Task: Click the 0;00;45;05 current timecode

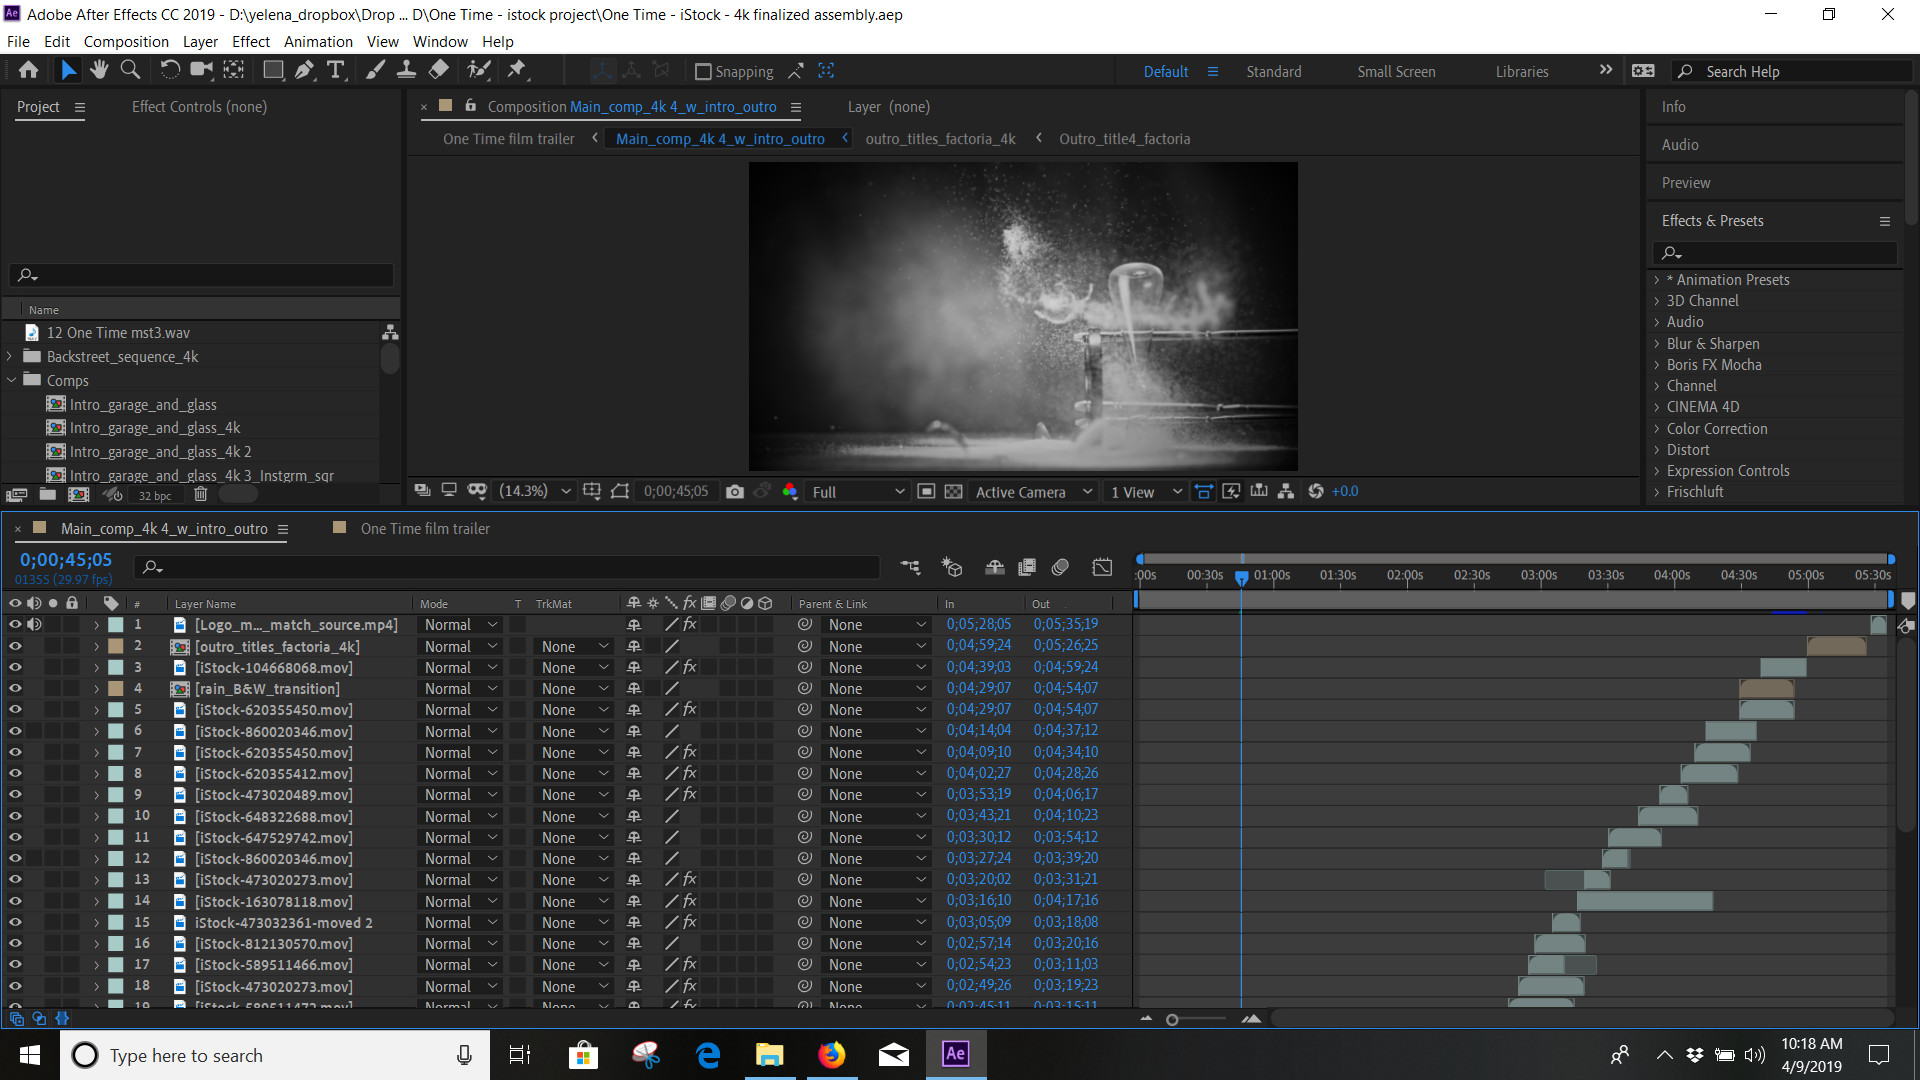Action: (66, 560)
